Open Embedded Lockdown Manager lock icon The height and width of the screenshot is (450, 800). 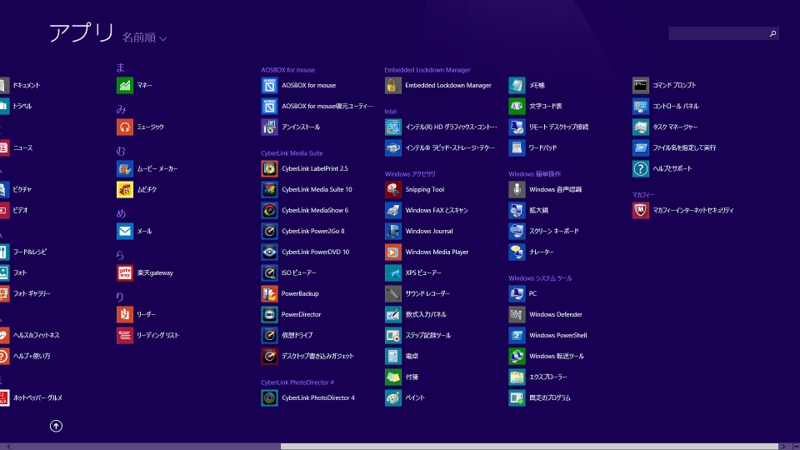[x=393, y=85]
